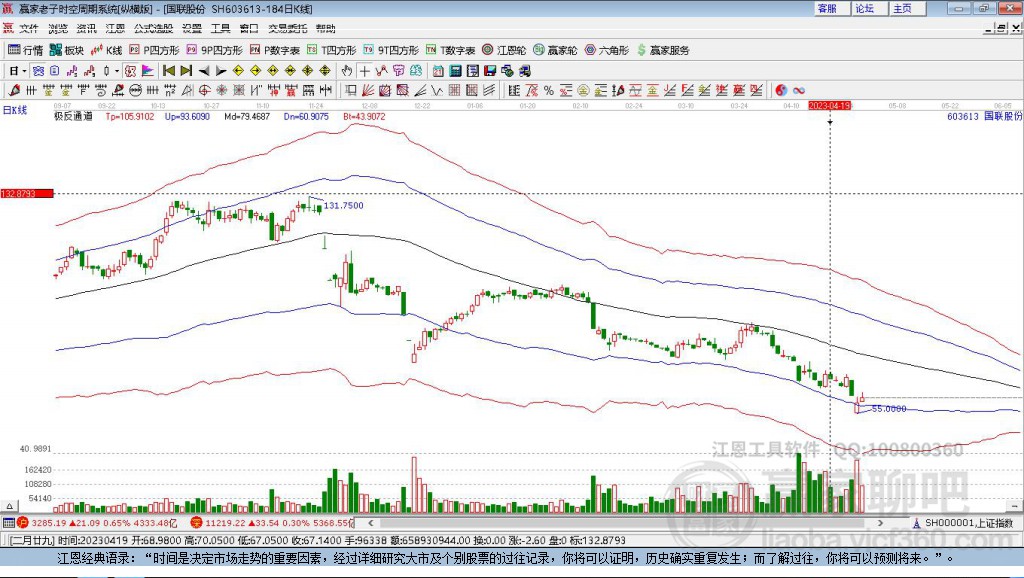Jump to first bar with skip-start icon

[x=168, y=71]
